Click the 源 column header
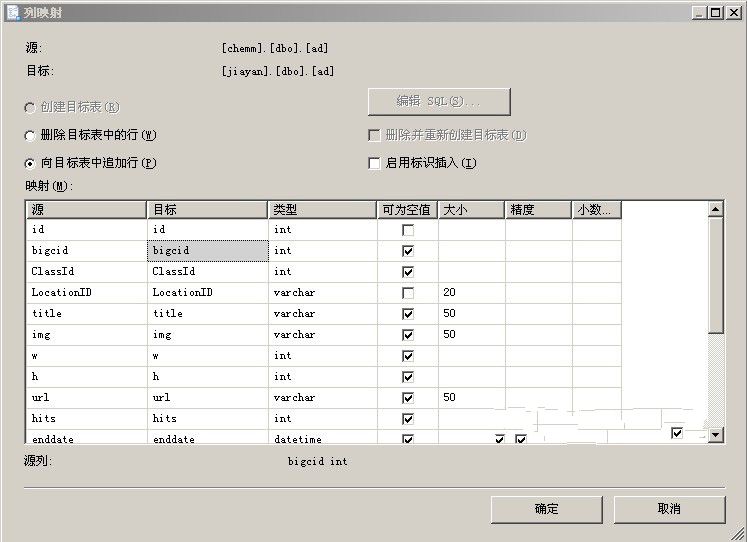747x542 pixels. 86,210
